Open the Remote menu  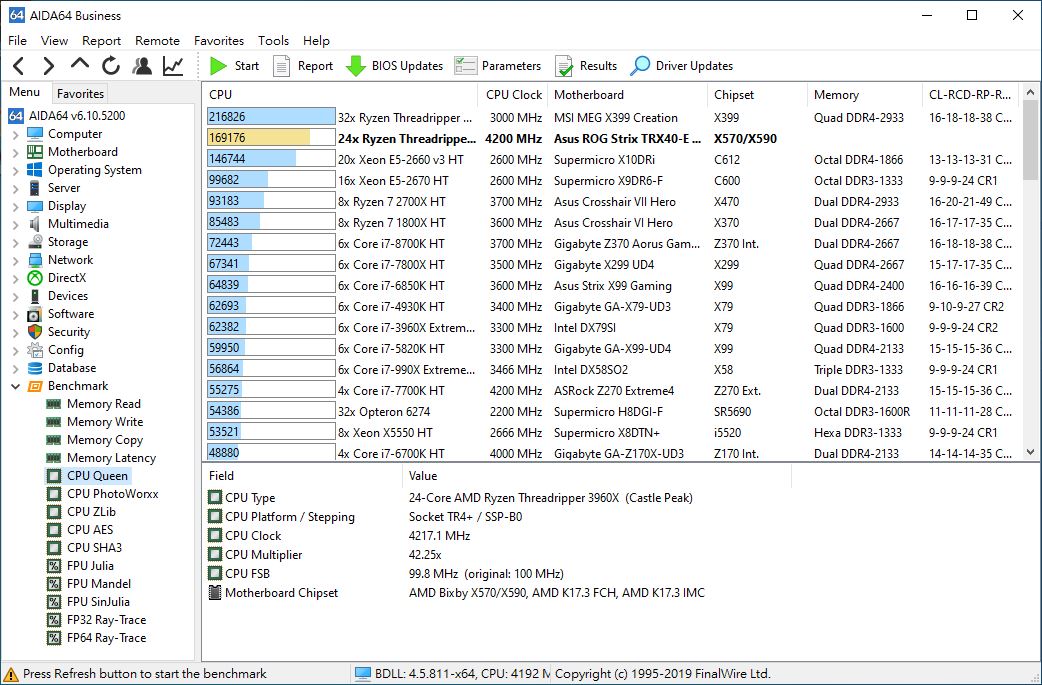157,41
